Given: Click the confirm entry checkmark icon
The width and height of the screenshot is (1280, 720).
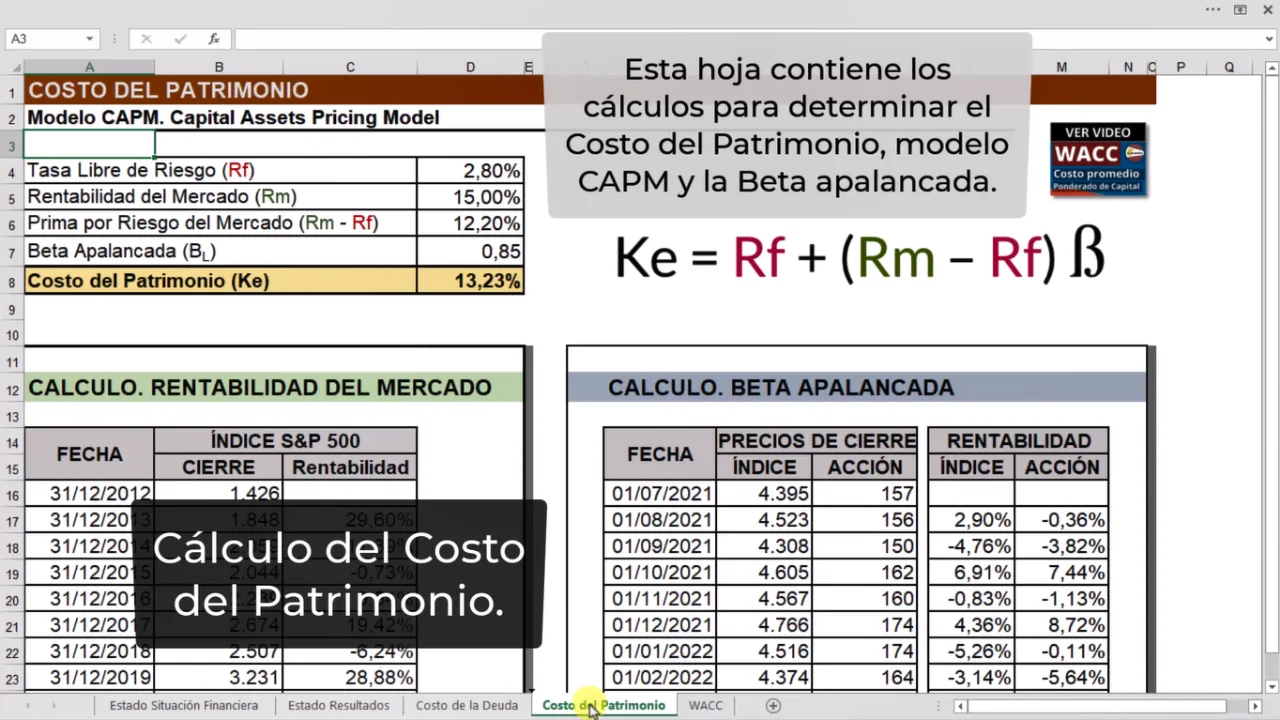Looking at the screenshot, I should (180, 39).
